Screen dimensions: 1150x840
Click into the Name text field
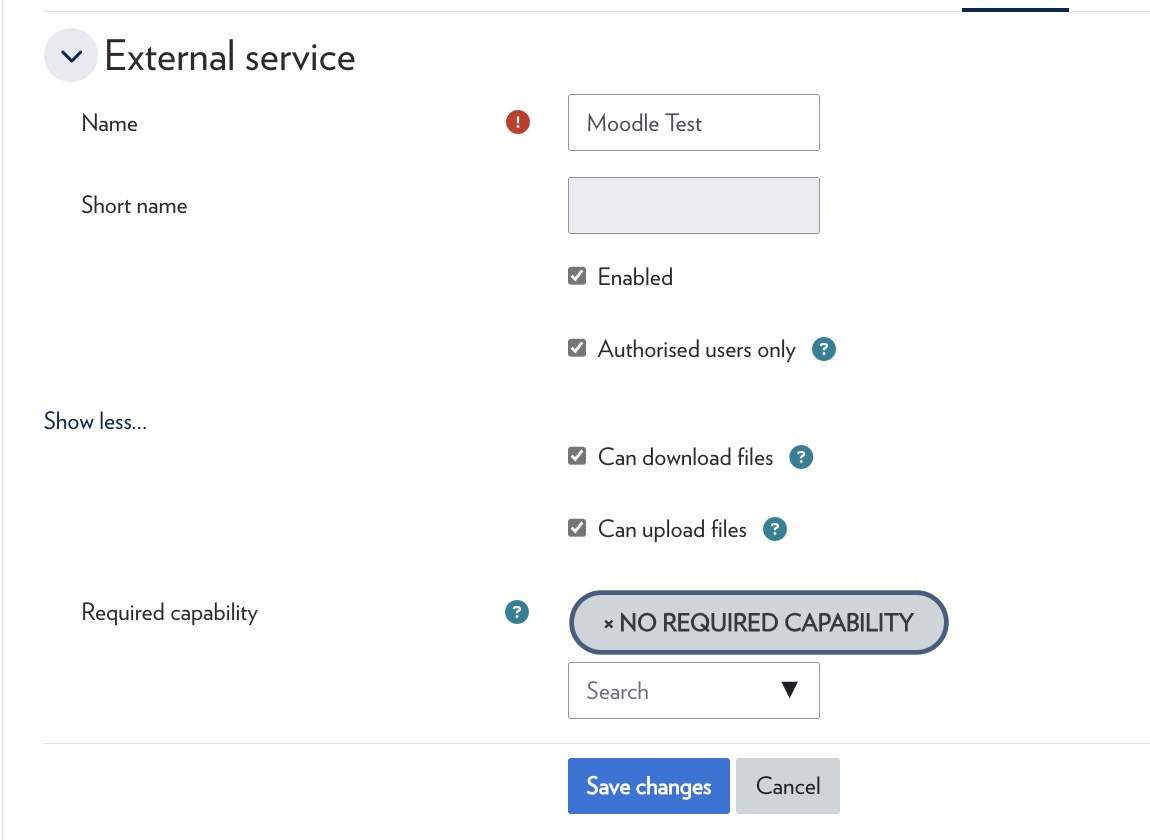pyautogui.click(x=693, y=123)
